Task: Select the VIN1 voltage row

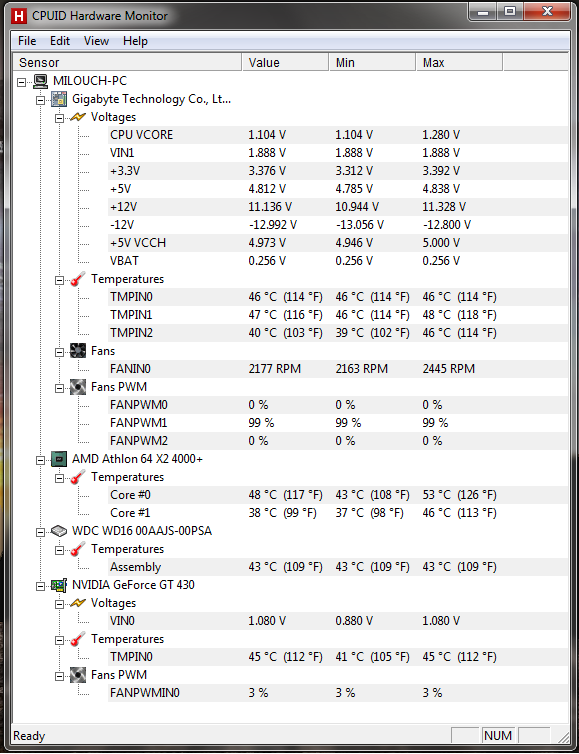Action: coord(338,153)
